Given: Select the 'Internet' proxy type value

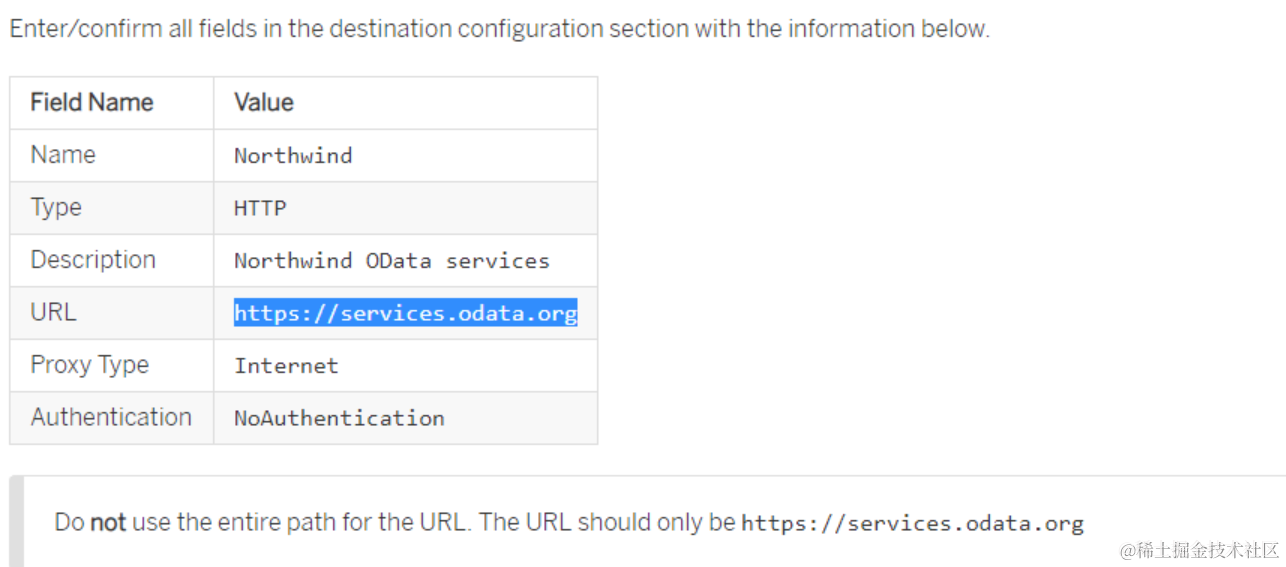Looking at the screenshot, I should pos(286,366).
